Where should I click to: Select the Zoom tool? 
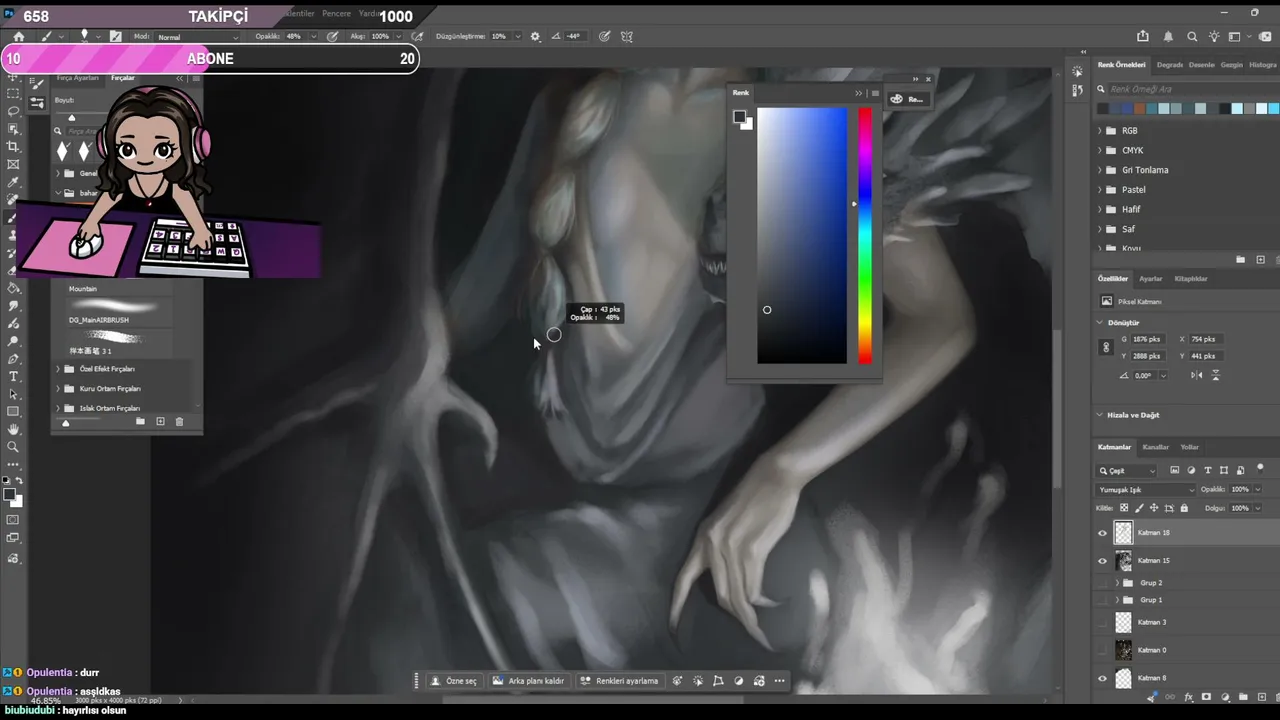click(x=13, y=447)
